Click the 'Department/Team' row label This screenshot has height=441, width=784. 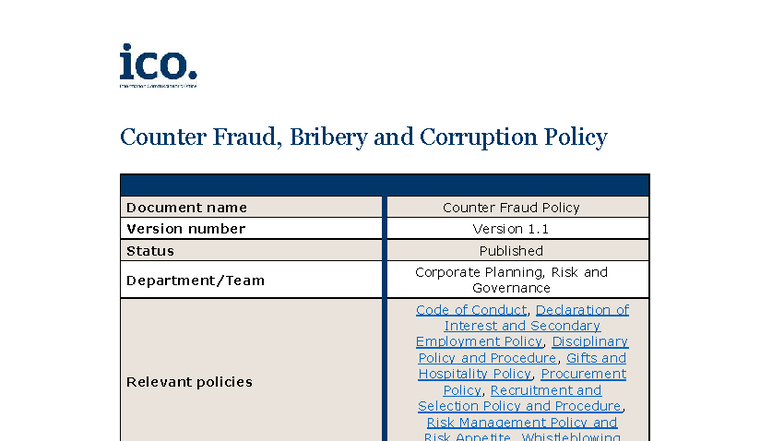(195, 280)
